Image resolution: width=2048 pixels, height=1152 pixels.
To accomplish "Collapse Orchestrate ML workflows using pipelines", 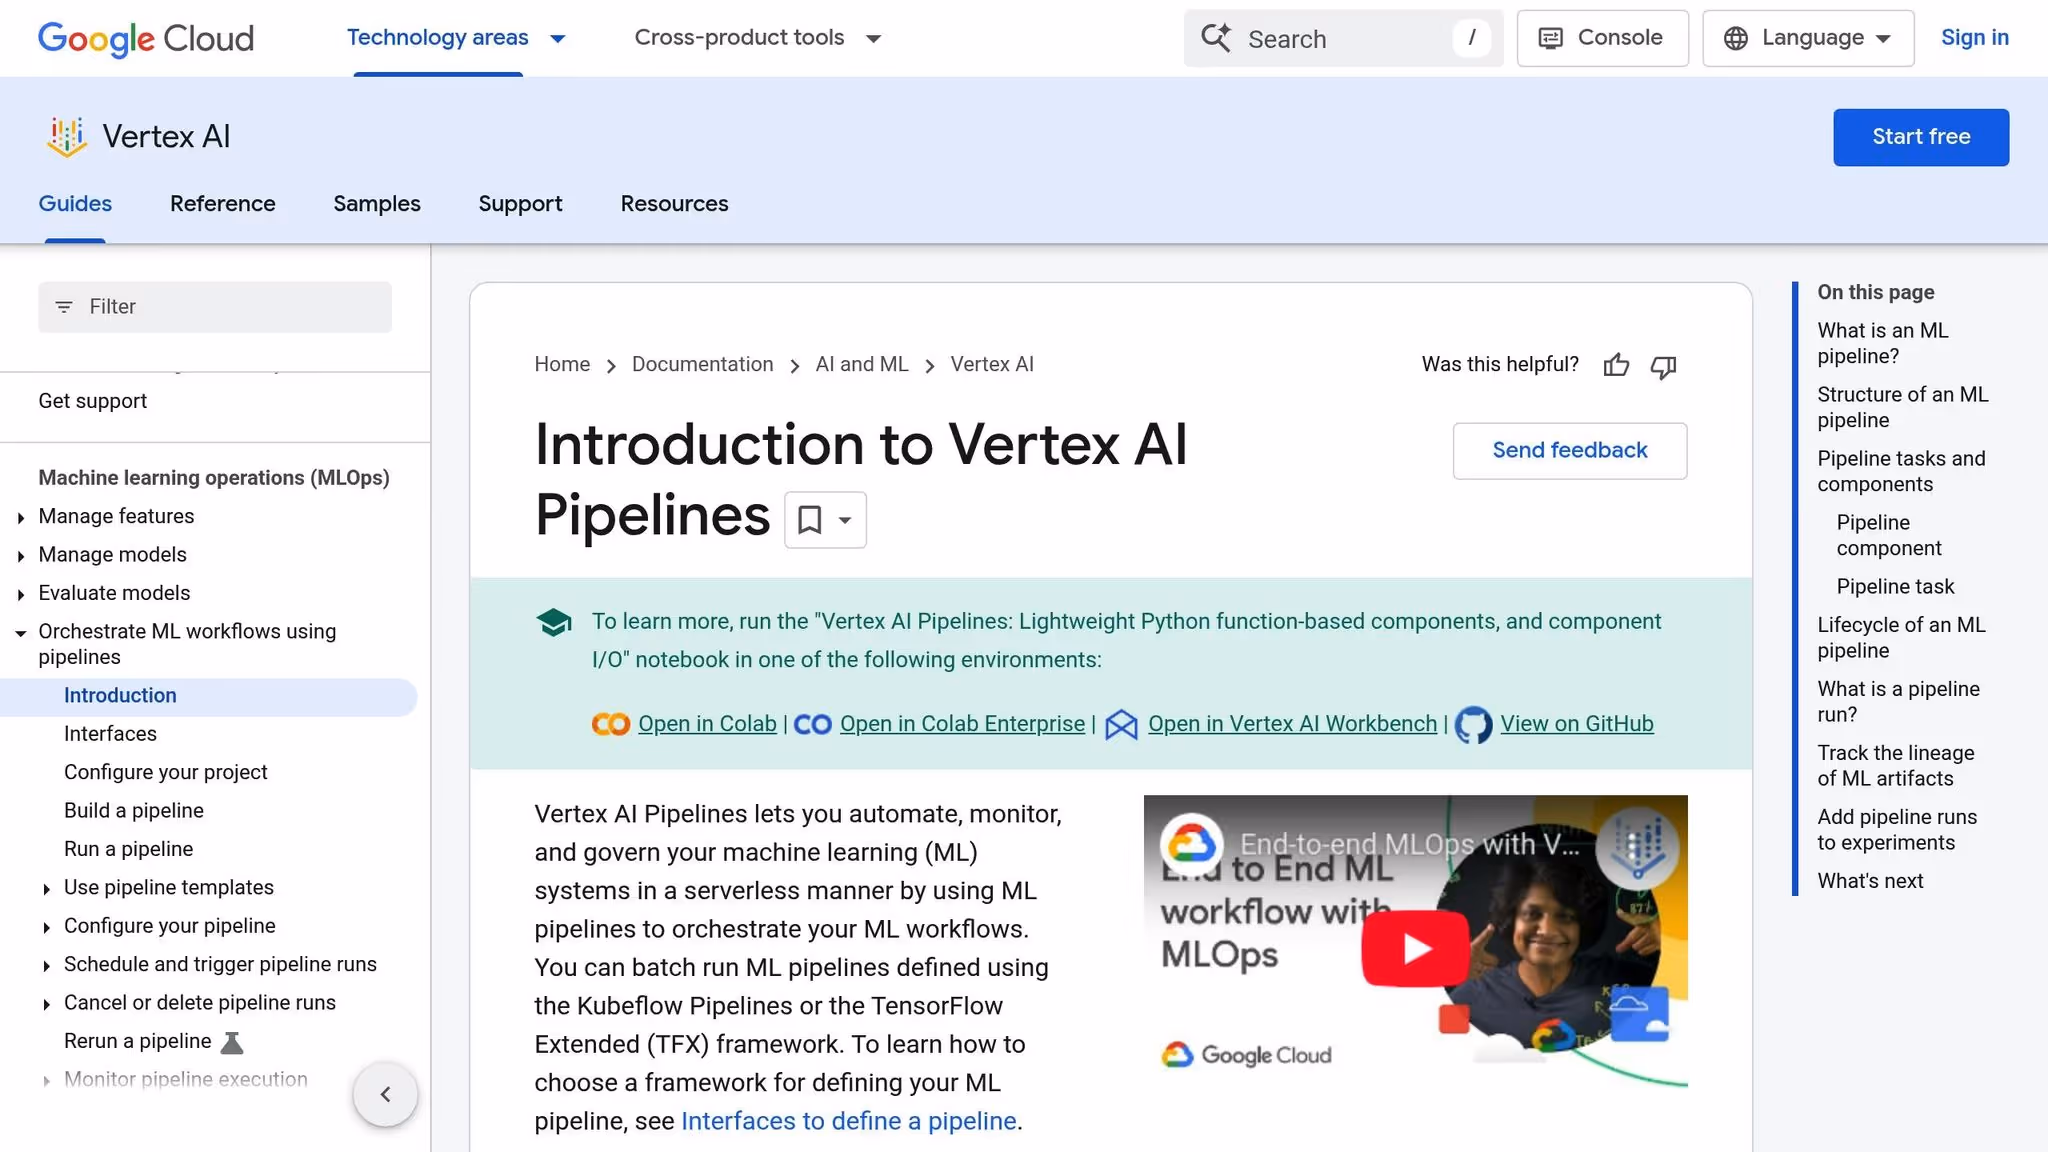I will 20,632.
